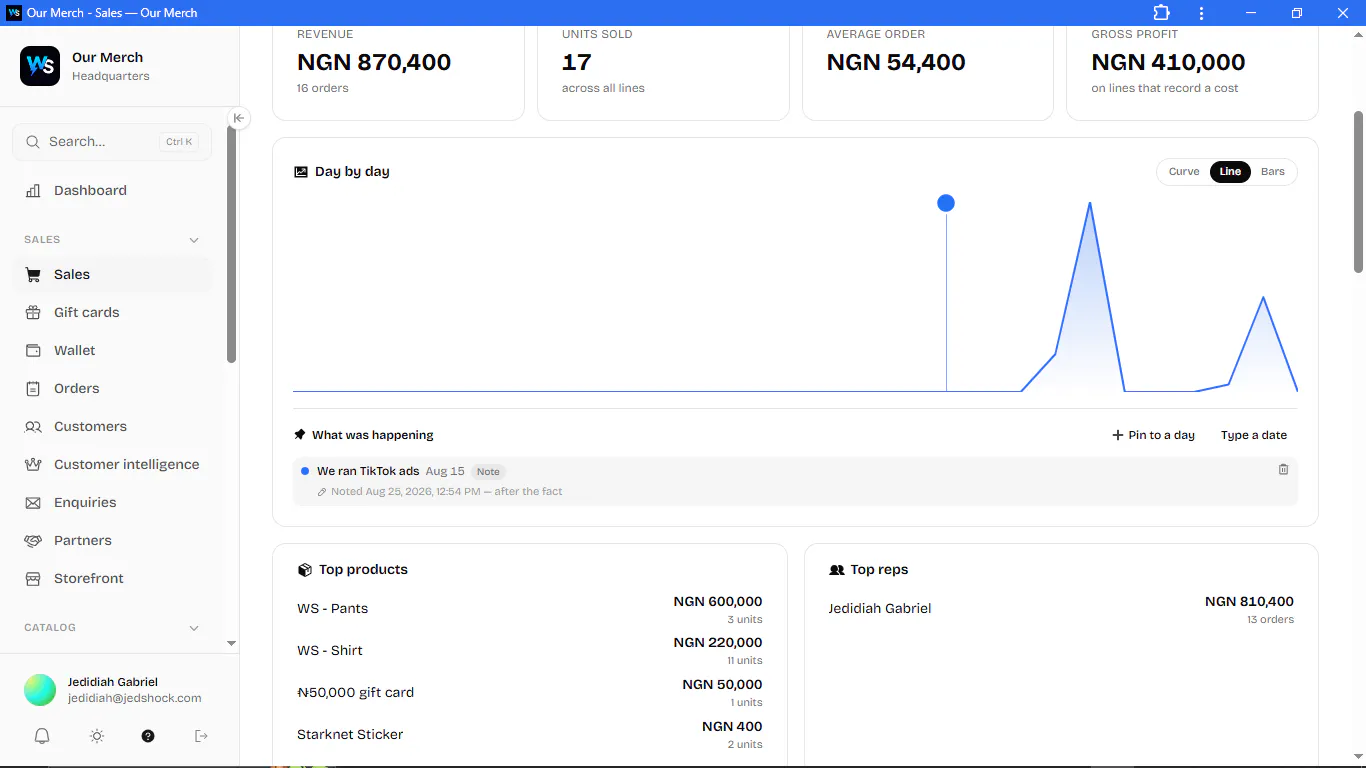The width and height of the screenshot is (1366, 768).
Task: Click the Top products box icon
Action: click(x=305, y=570)
